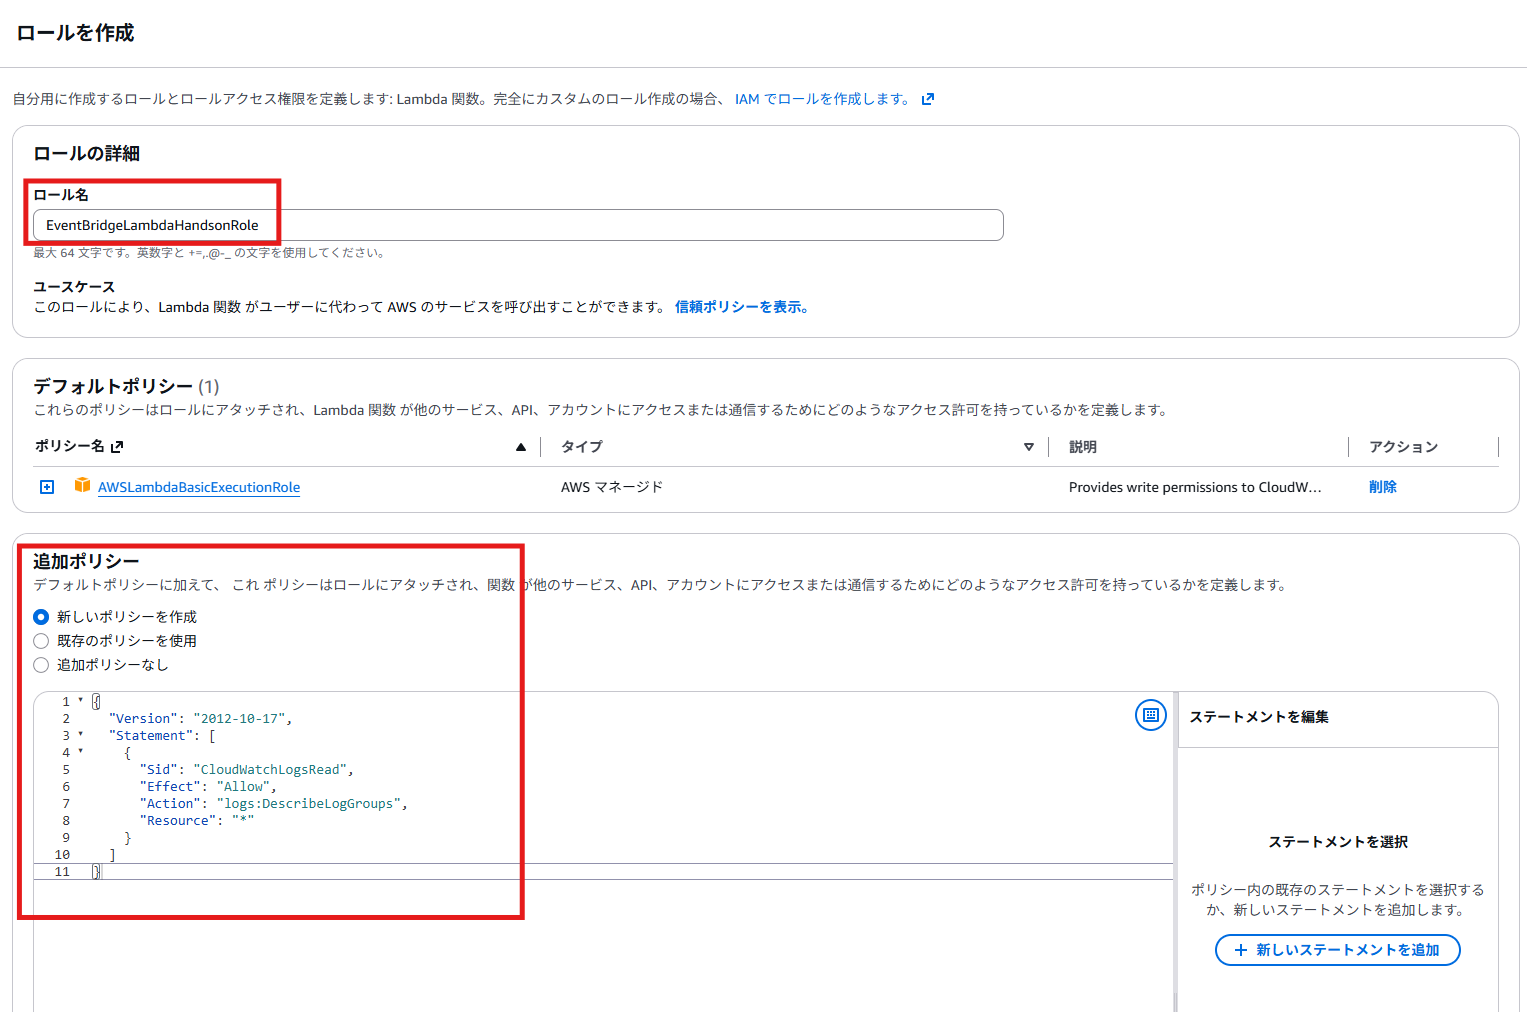Sort by タイプ column arrow
Image resolution: width=1527 pixels, height=1012 pixels.
1029,447
